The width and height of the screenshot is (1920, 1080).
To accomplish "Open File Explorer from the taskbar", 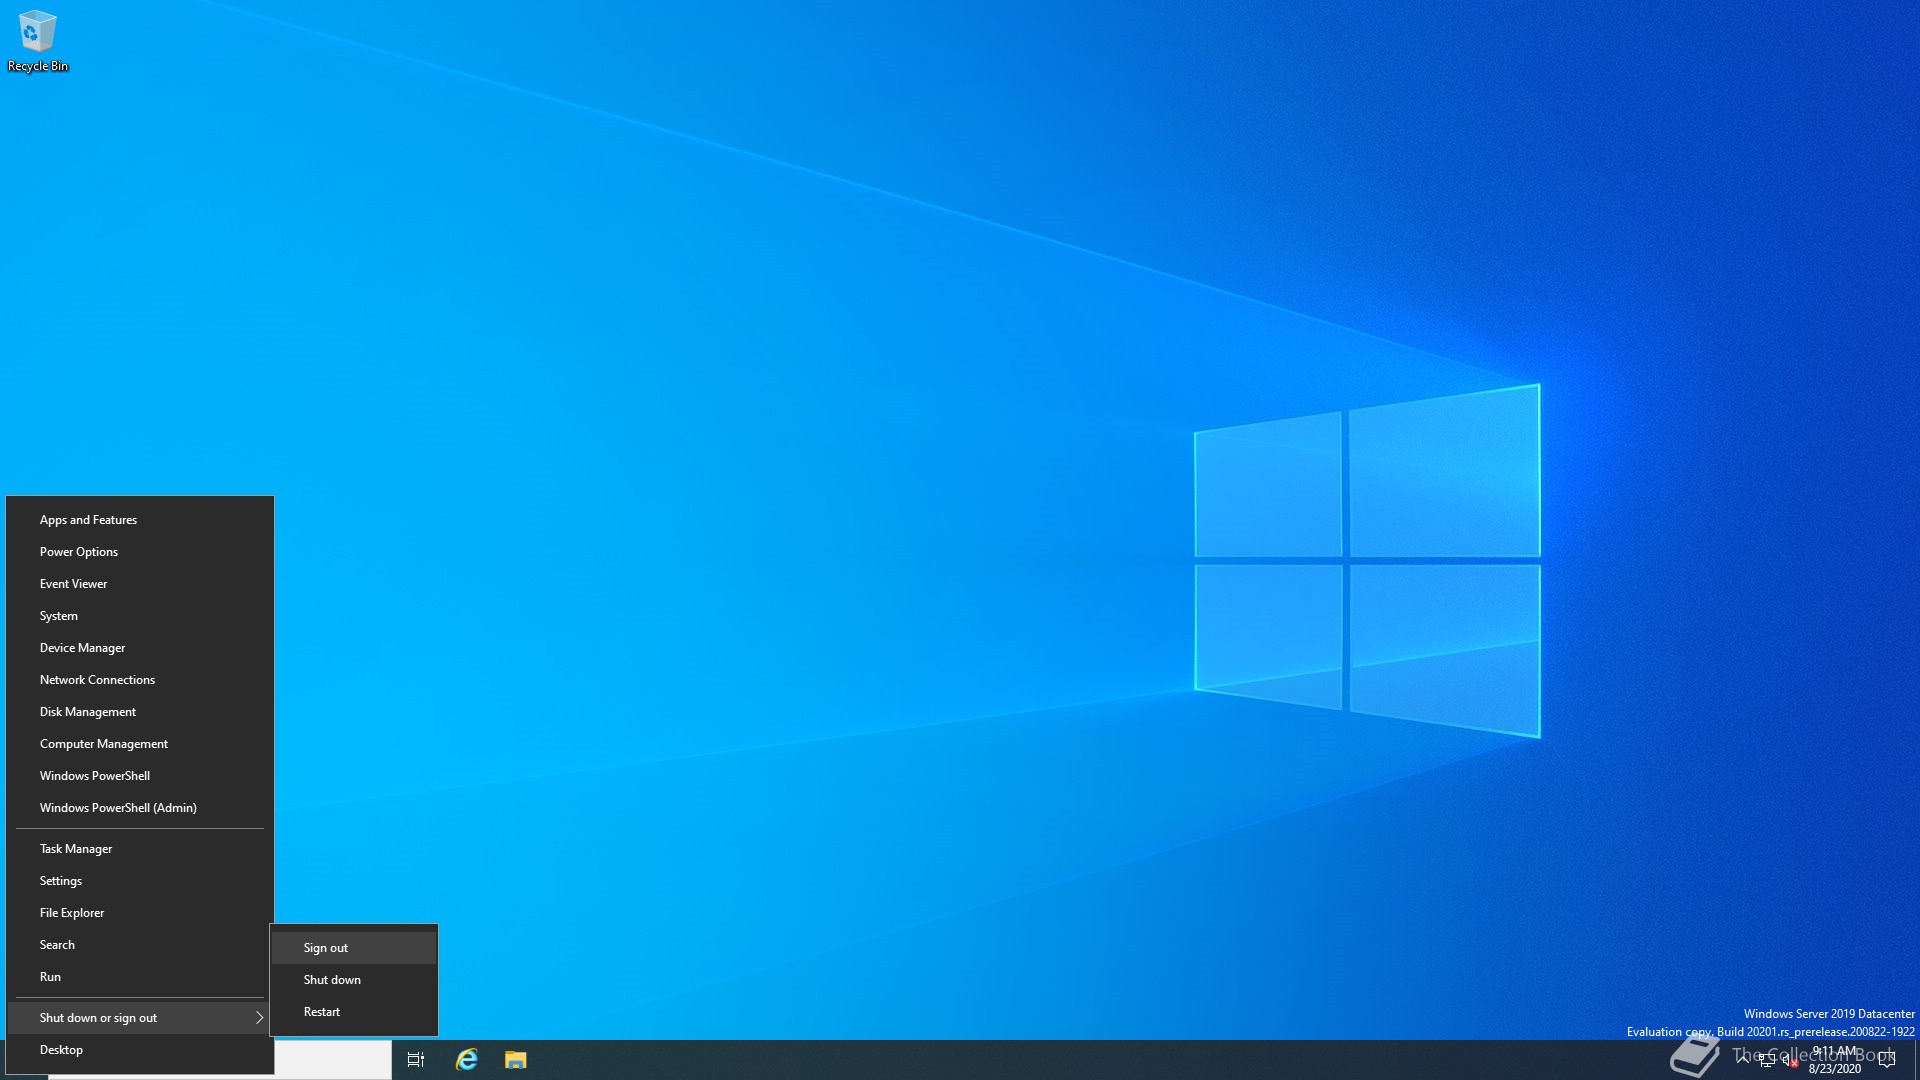I will point(516,1060).
